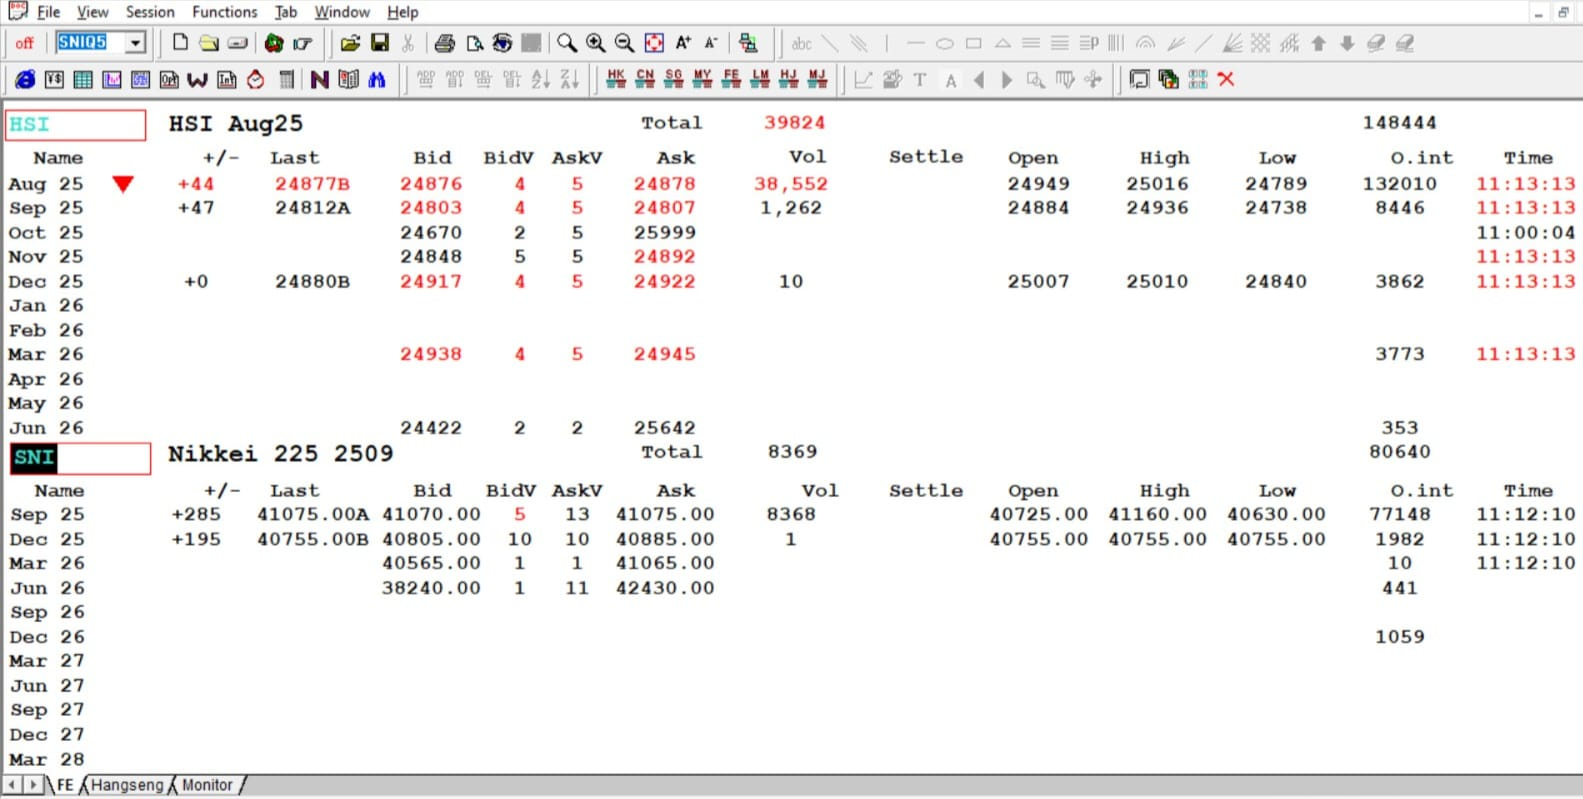1583x799 pixels.
Task: Select the Aug 25 HSI contract row
Action: (x=46, y=184)
